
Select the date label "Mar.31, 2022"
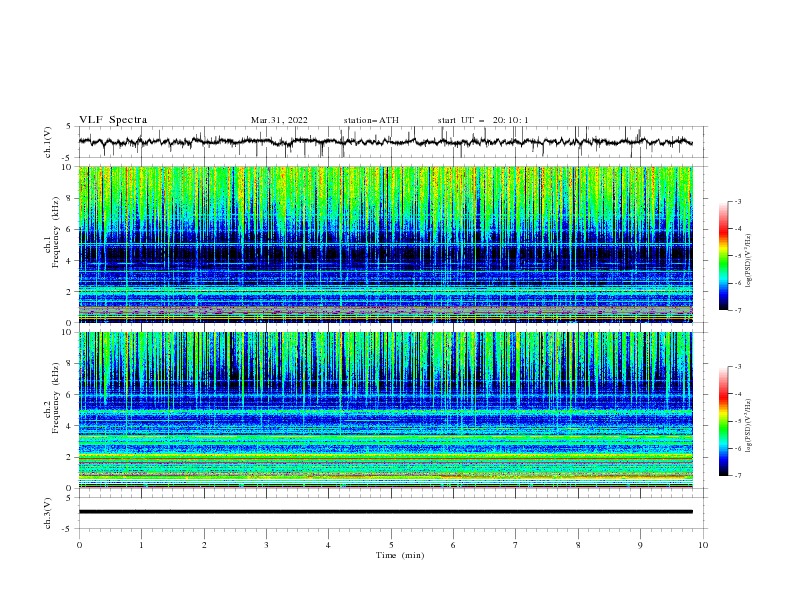pos(279,120)
